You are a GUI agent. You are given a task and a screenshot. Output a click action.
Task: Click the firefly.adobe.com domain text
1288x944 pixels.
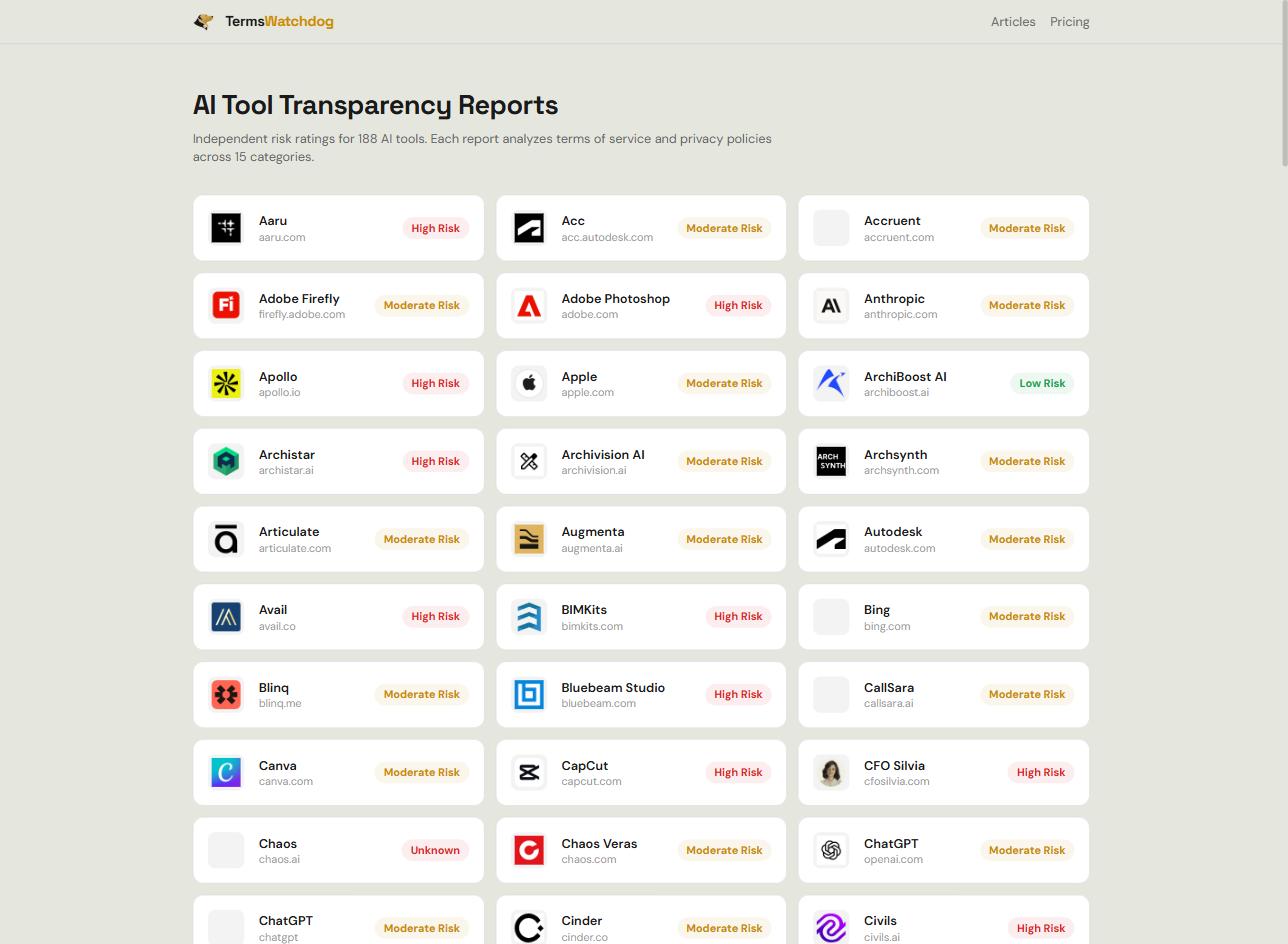(302, 314)
